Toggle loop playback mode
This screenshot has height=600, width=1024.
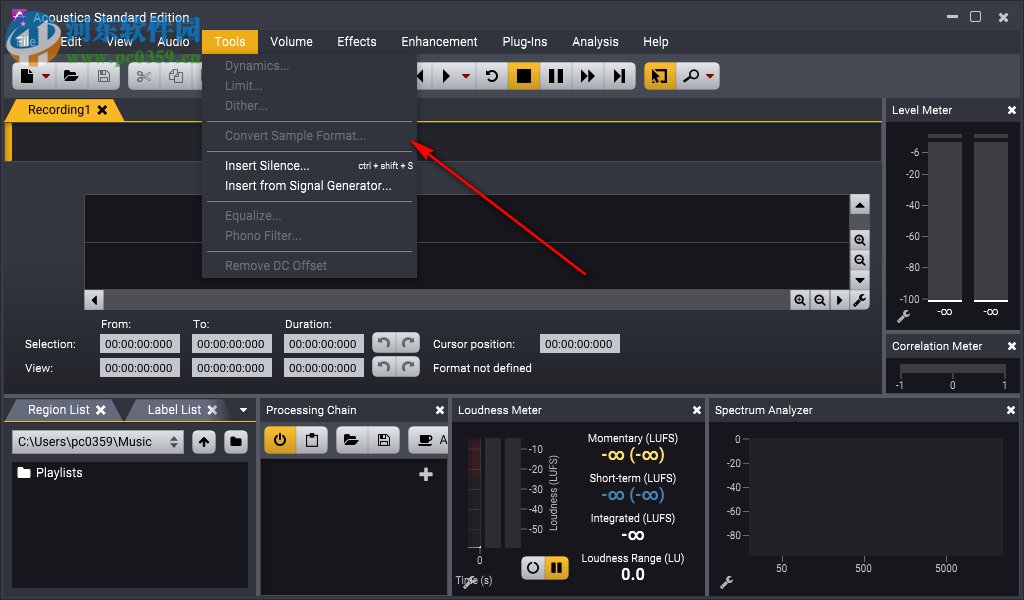click(491, 76)
